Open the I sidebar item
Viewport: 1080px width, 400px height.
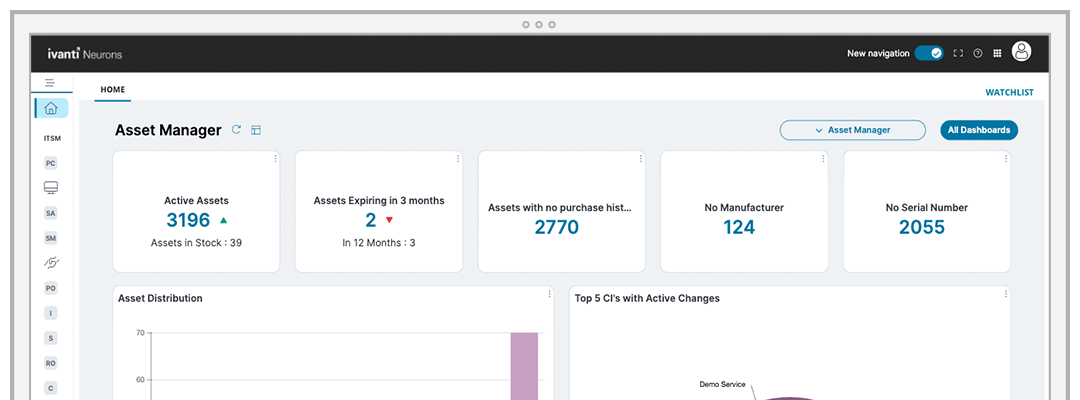(50, 313)
